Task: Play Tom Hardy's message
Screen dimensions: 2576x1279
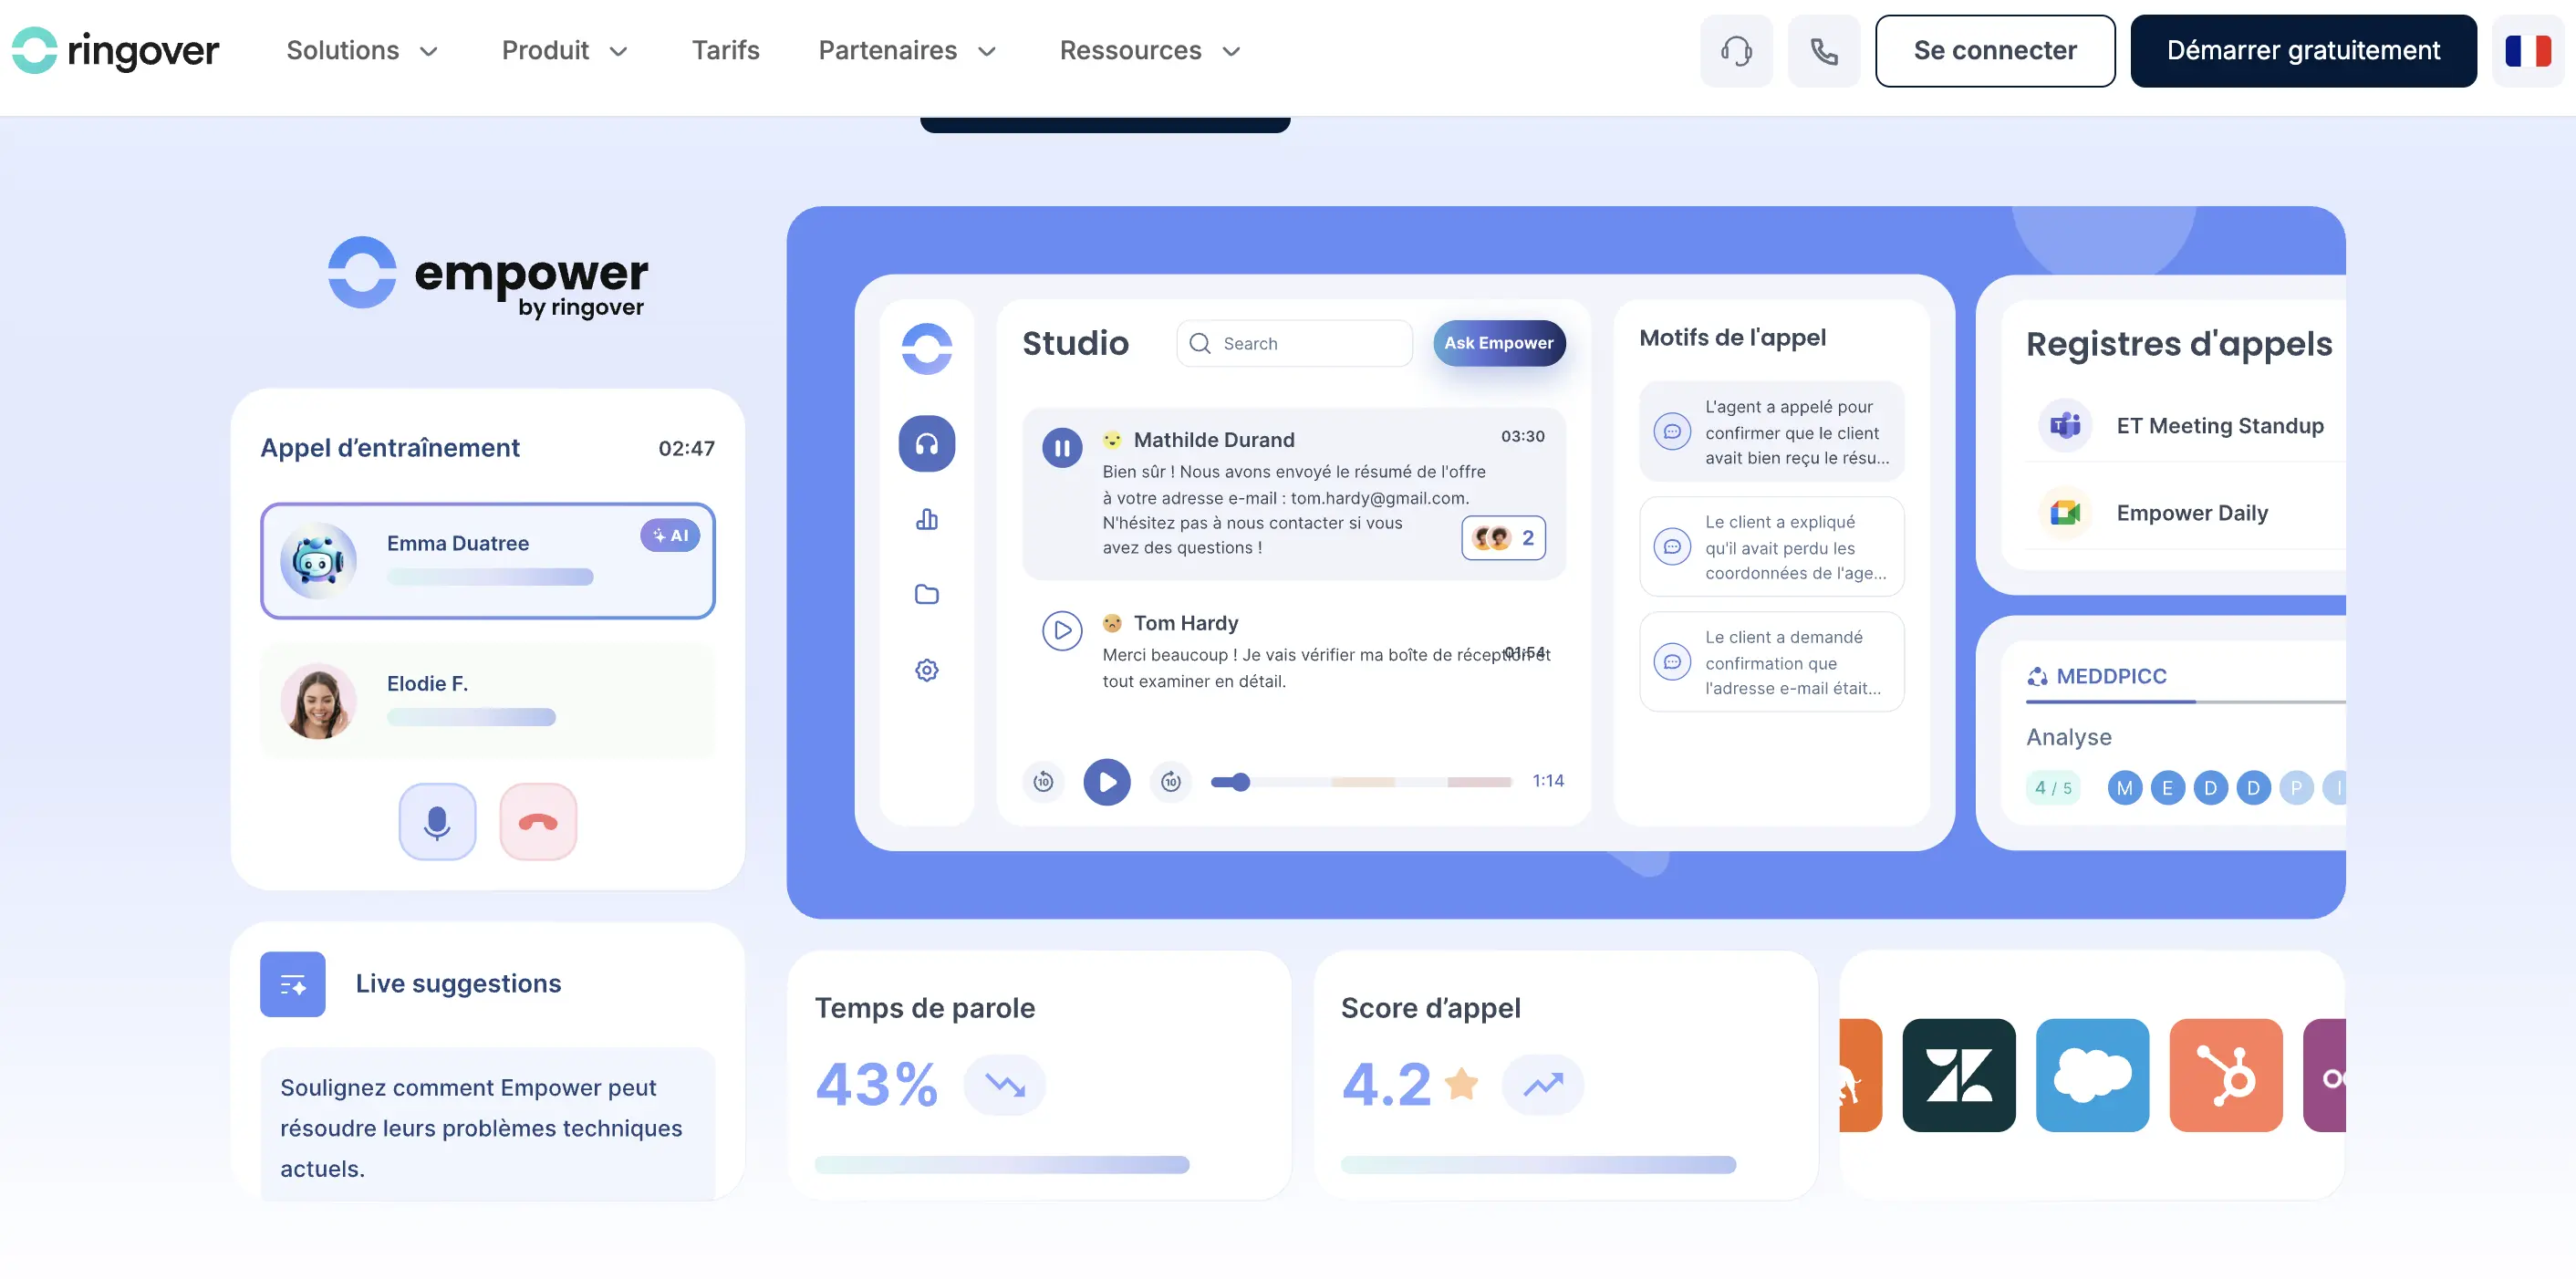Action: pyautogui.click(x=1061, y=631)
